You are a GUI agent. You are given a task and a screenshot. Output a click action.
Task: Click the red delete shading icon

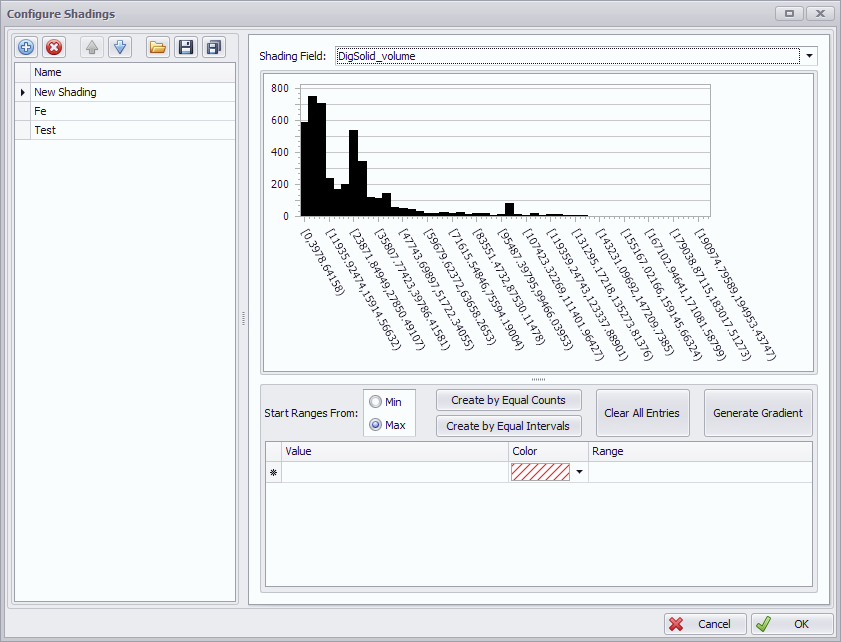54,47
